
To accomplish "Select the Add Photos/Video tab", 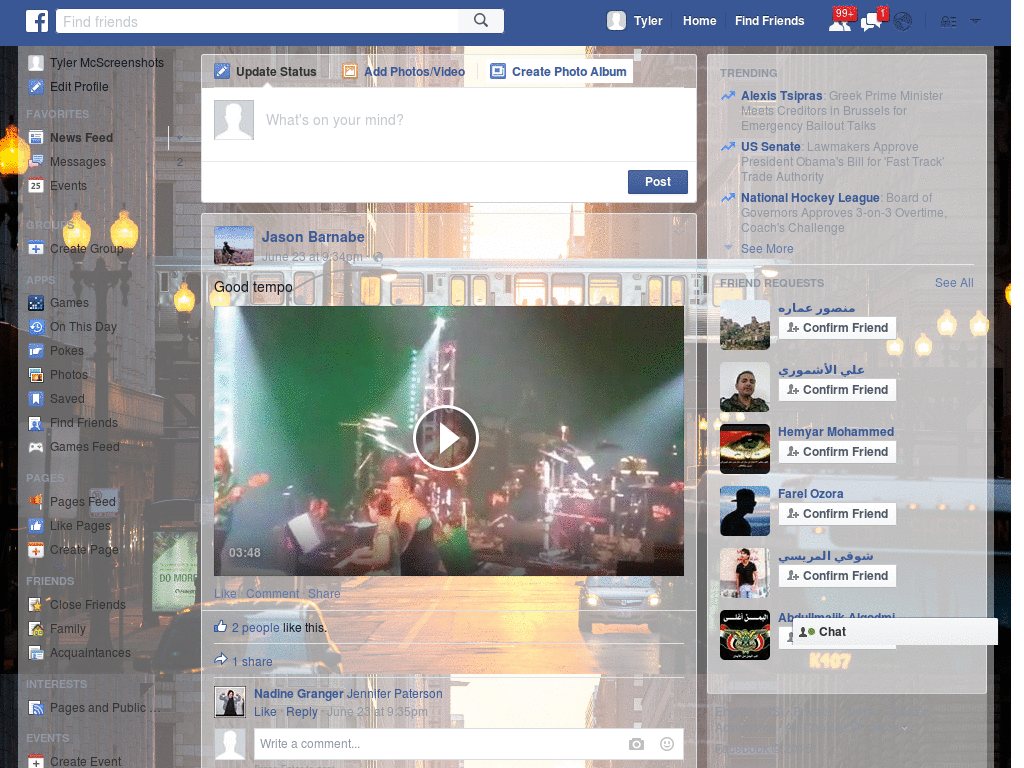I will point(404,72).
